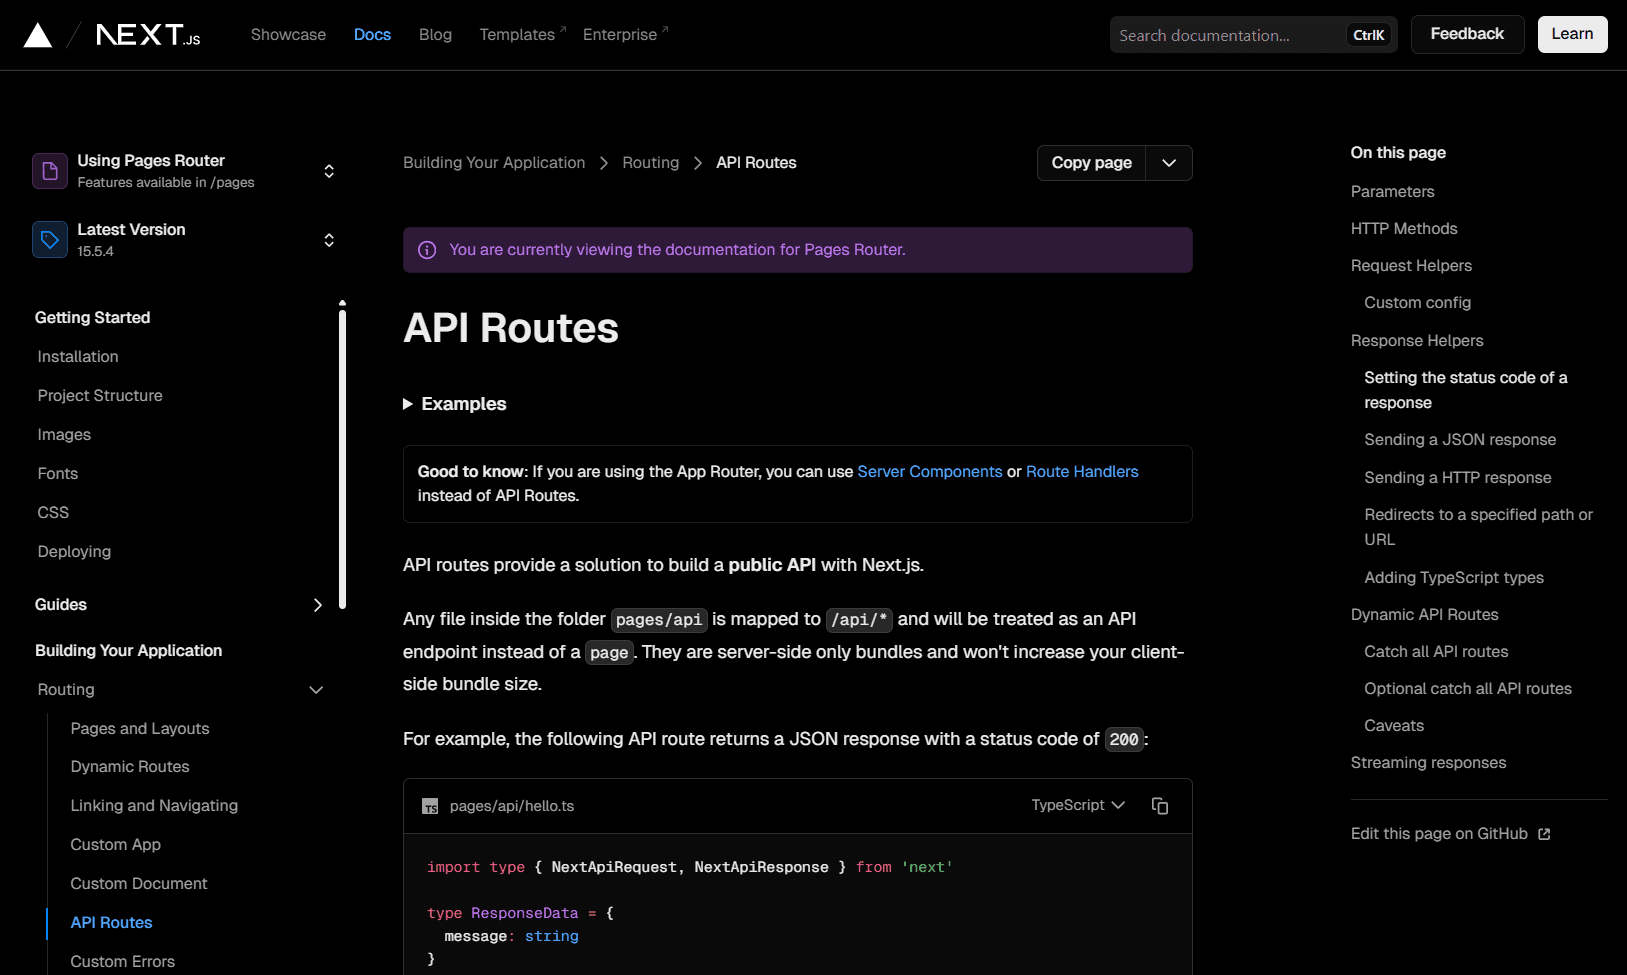
Task: Click the Next.js triangle logo icon
Action: [x=37, y=32]
